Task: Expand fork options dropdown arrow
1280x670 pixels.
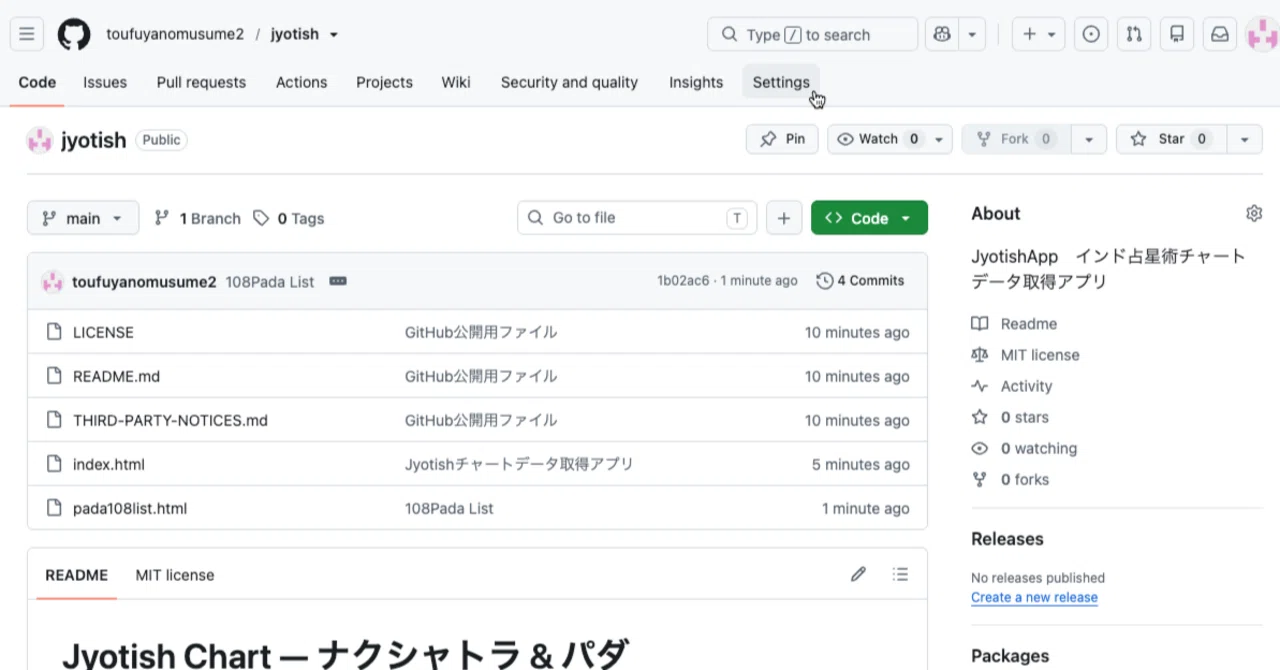Action: [1089, 139]
